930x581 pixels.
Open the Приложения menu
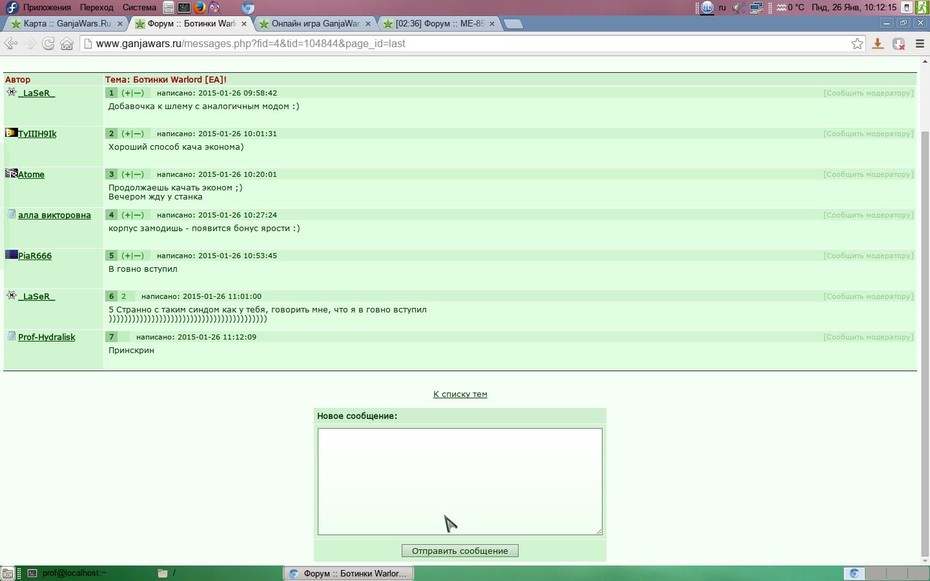[47, 7]
